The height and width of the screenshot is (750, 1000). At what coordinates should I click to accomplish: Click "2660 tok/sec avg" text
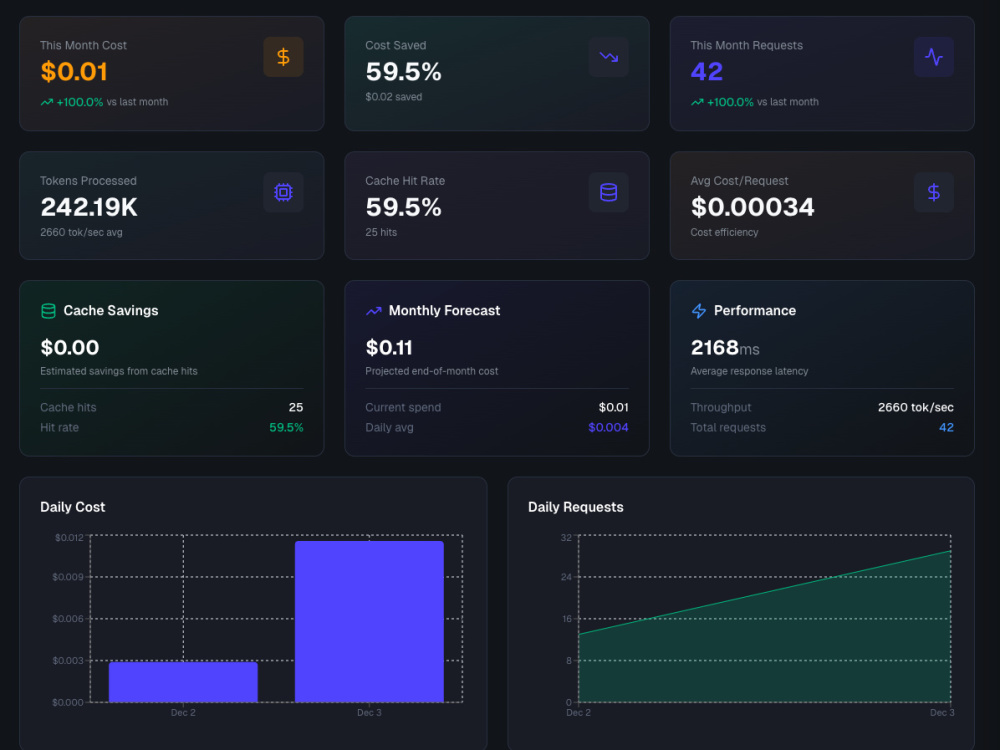pyautogui.click(x=81, y=232)
